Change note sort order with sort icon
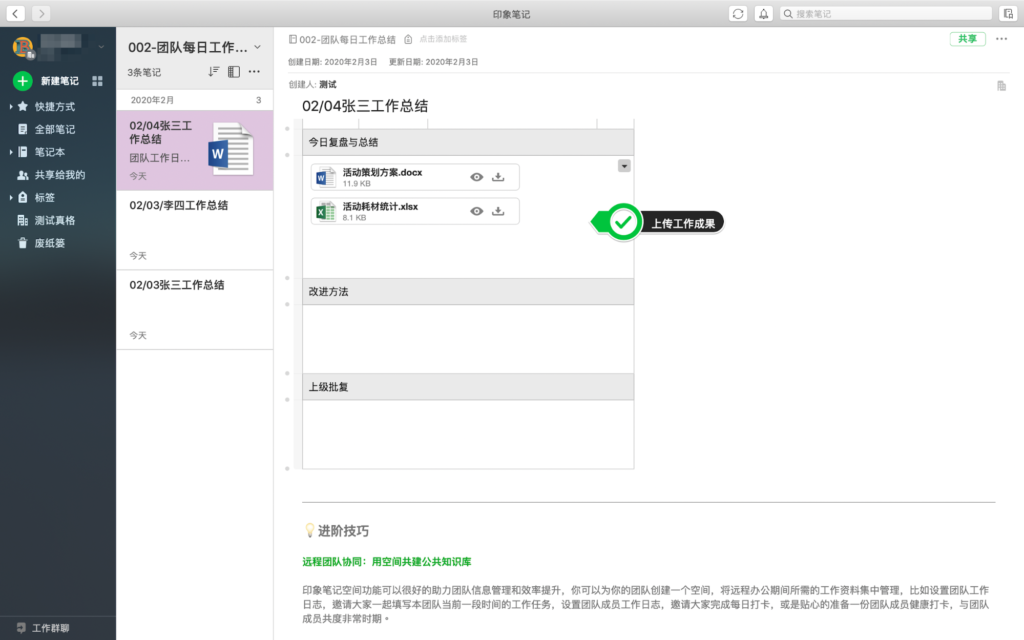This screenshot has width=1024, height=640. click(x=213, y=72)
